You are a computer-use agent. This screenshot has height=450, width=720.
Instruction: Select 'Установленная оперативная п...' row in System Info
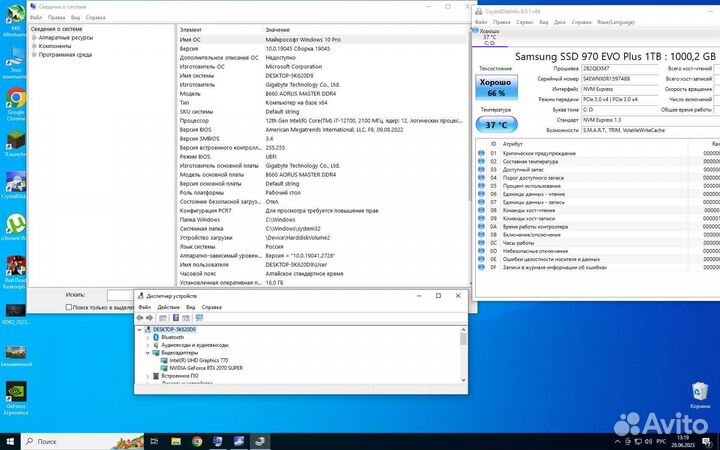pos(323,283)
